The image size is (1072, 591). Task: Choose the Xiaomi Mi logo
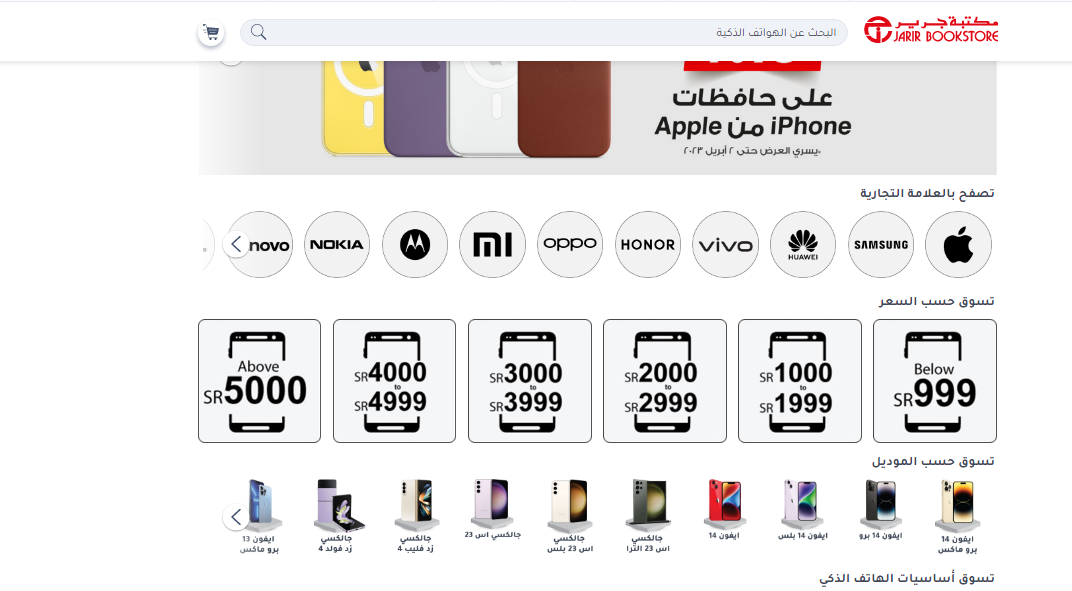[x=492, y=244]
